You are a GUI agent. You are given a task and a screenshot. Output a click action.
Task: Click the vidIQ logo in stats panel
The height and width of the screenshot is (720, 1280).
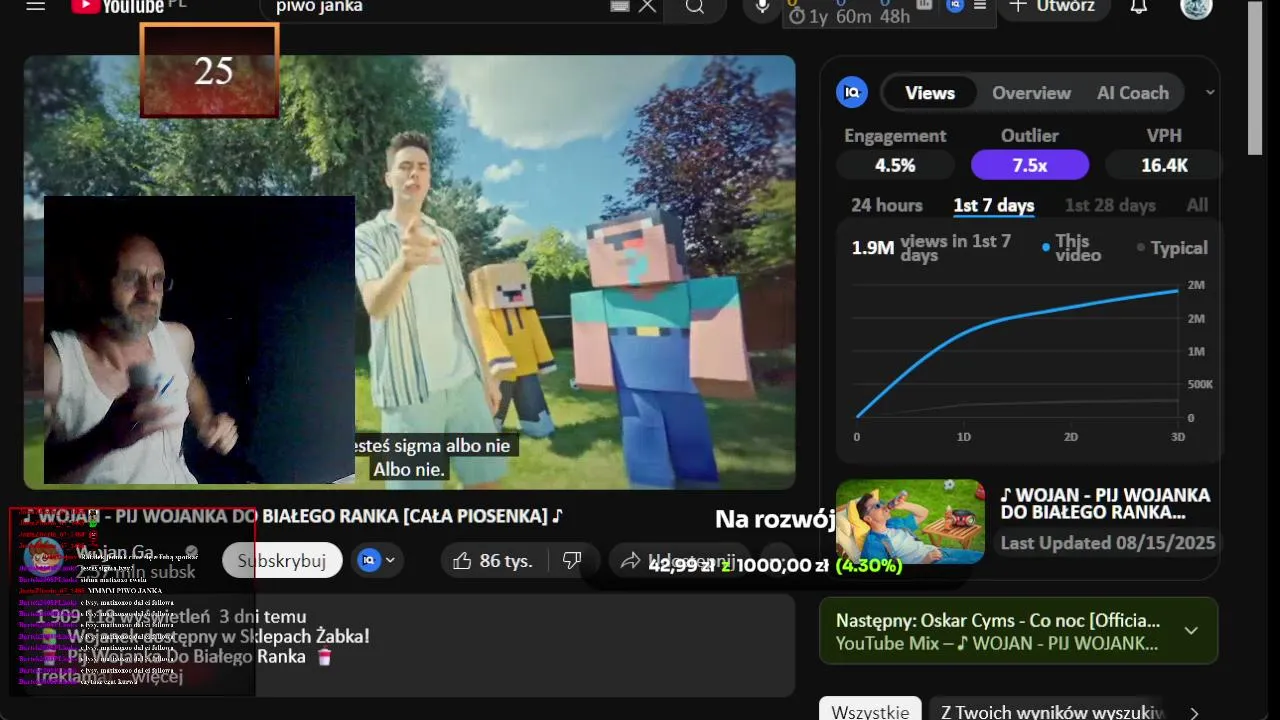point(852,92)
